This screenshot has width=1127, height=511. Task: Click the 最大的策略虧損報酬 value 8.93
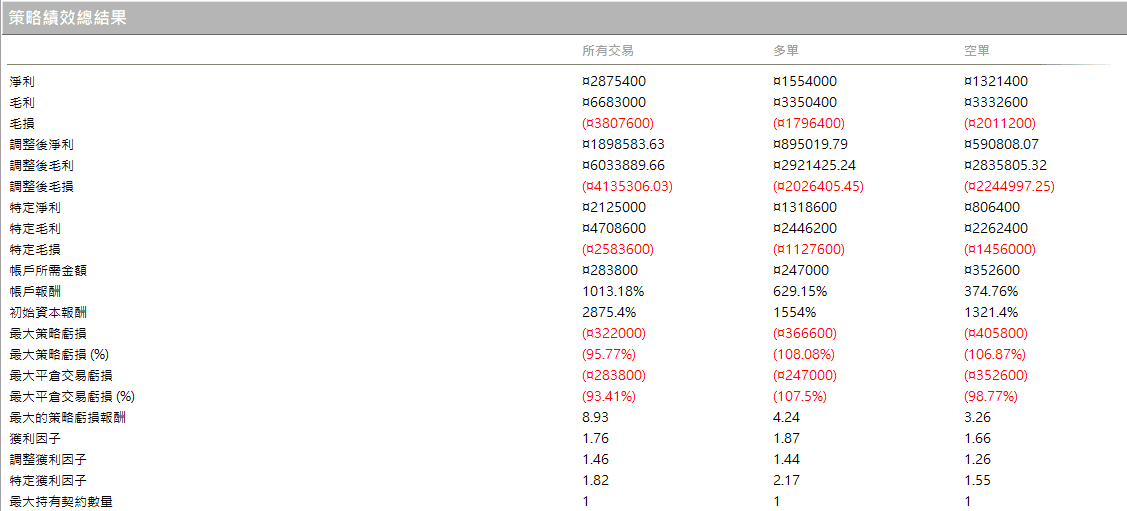pos(595,417)
